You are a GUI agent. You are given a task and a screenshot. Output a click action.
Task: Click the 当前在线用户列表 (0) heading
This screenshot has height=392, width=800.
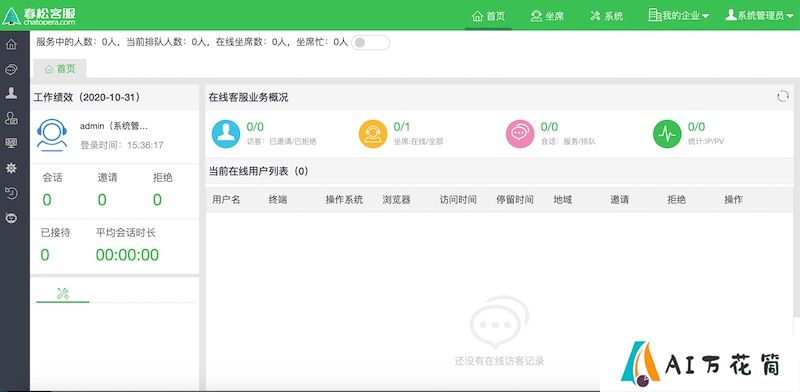tap(259, 172)
